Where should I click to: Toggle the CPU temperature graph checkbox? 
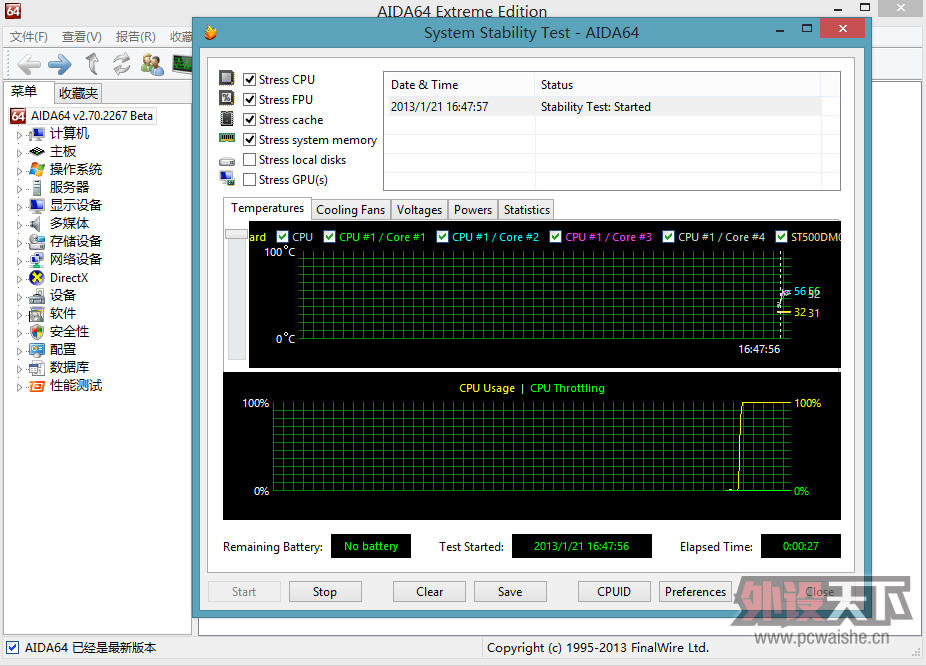[x=282, y=237]
